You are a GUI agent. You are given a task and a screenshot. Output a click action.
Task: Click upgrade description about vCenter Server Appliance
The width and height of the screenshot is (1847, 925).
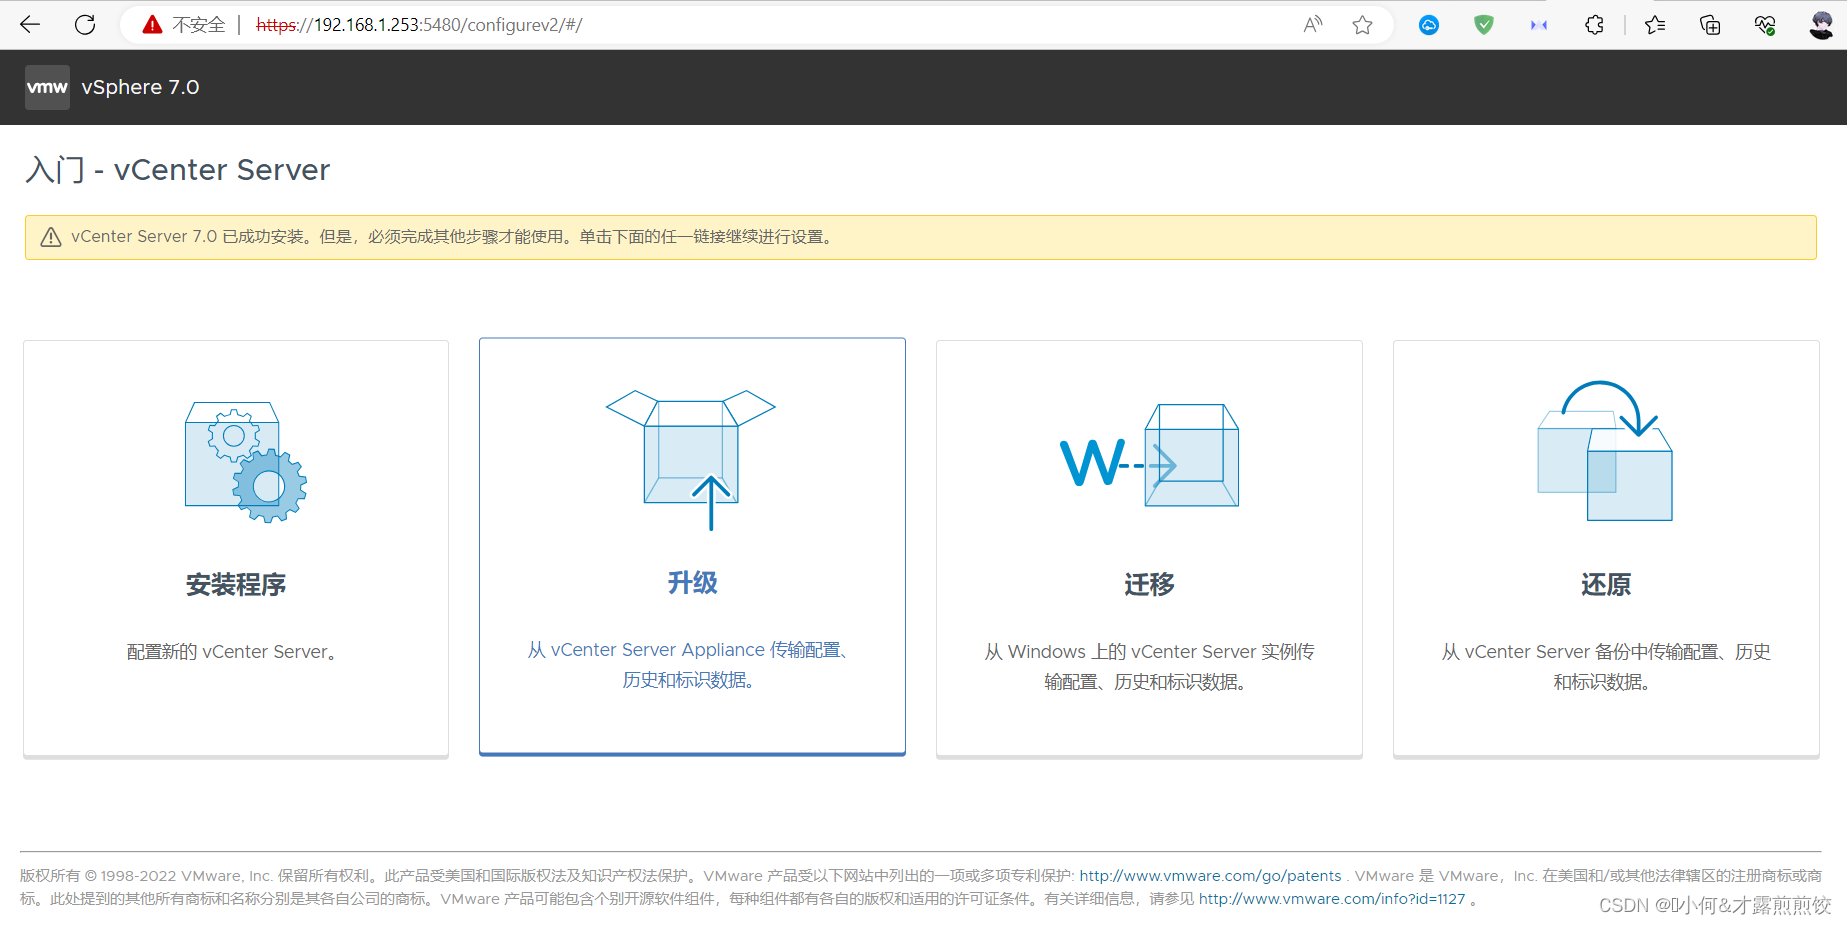(691, 665)
